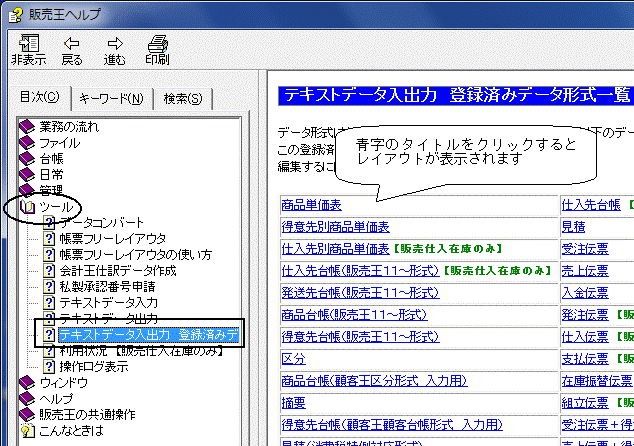Open the 仕入先台帳 link in right column
This screenshot has height=446, width=634.
tap(591, 205)
